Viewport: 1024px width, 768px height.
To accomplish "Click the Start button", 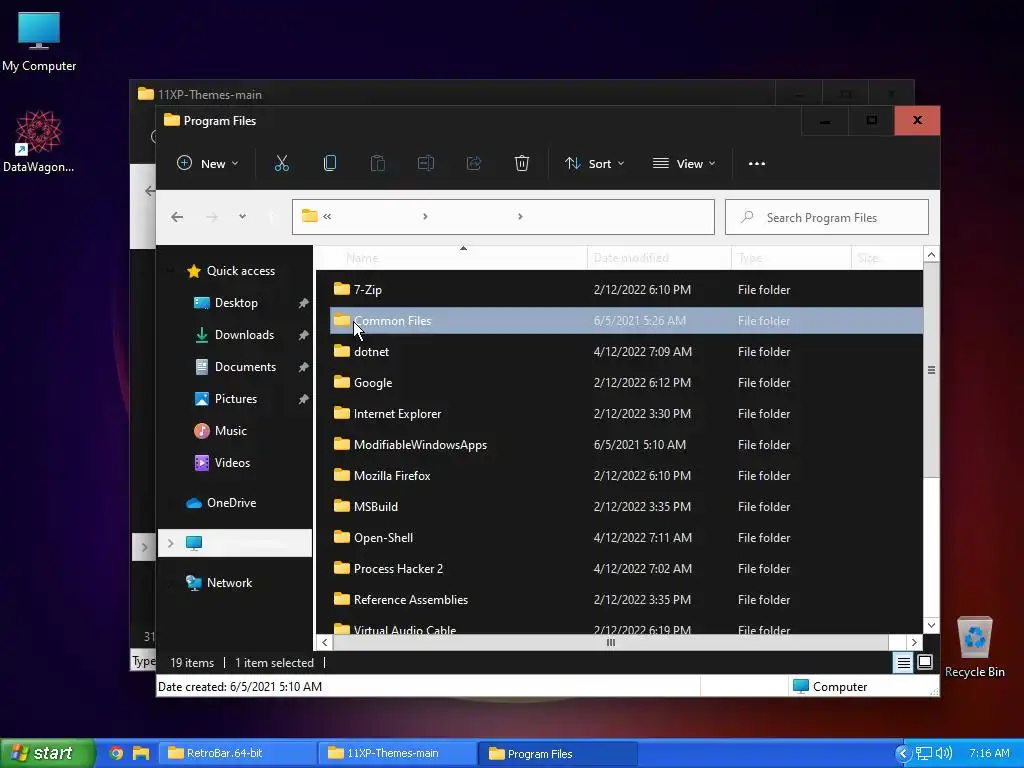I will [x=46, y=753].
